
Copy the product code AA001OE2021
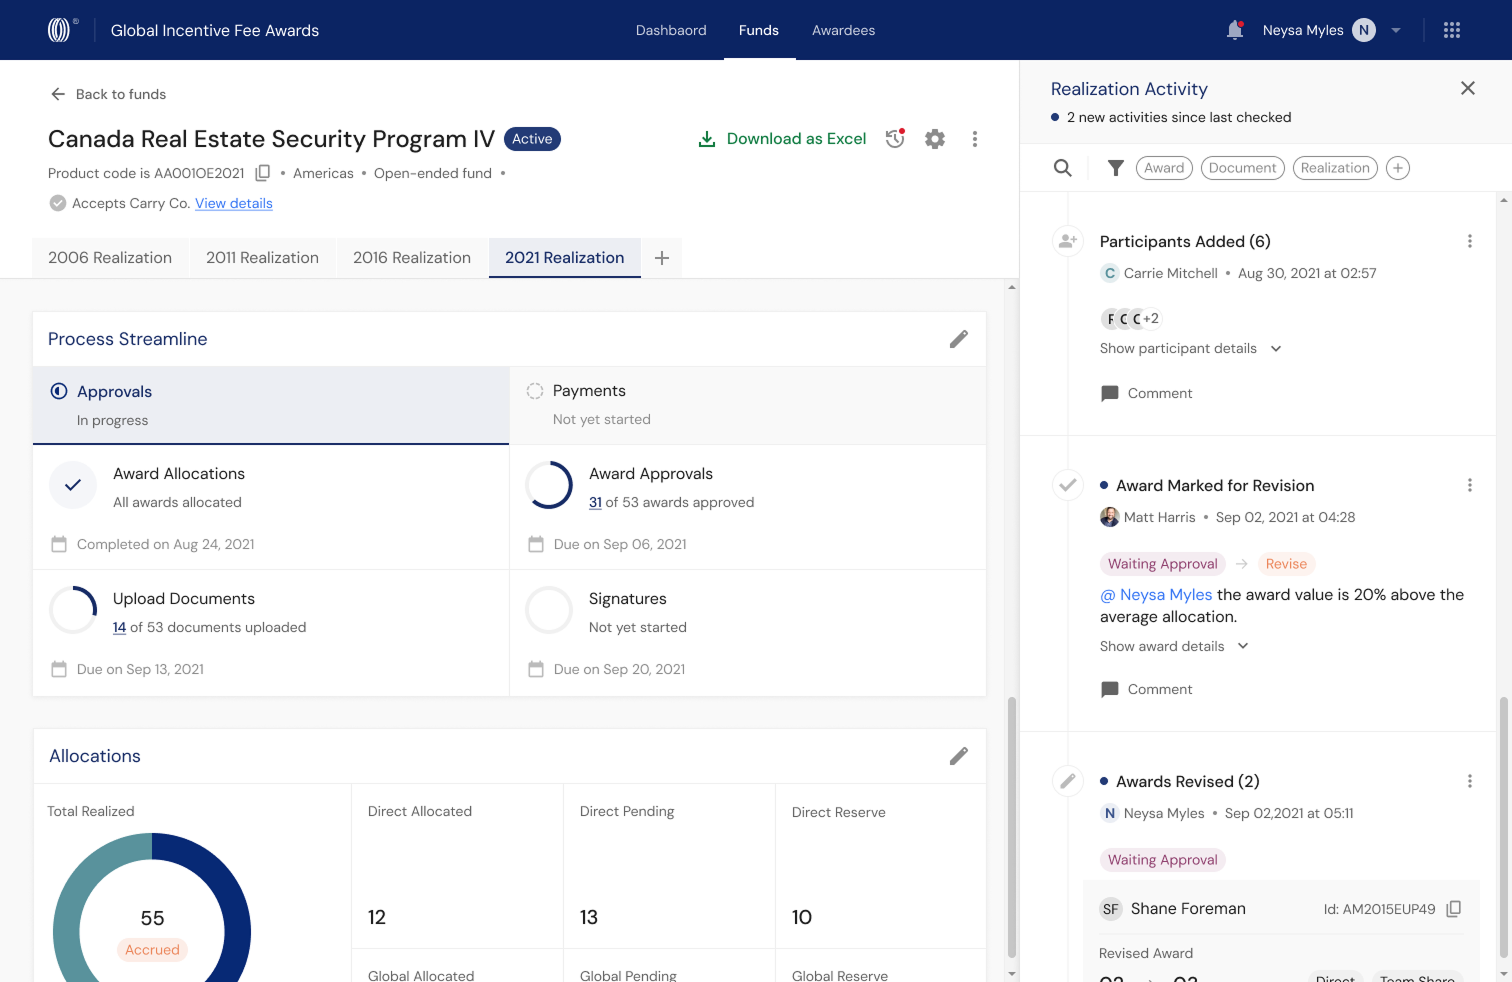click(263, 173)
